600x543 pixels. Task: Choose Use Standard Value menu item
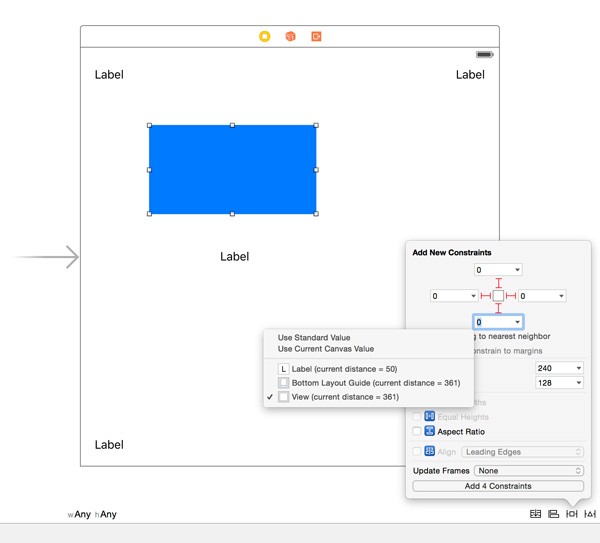[314, 338]
